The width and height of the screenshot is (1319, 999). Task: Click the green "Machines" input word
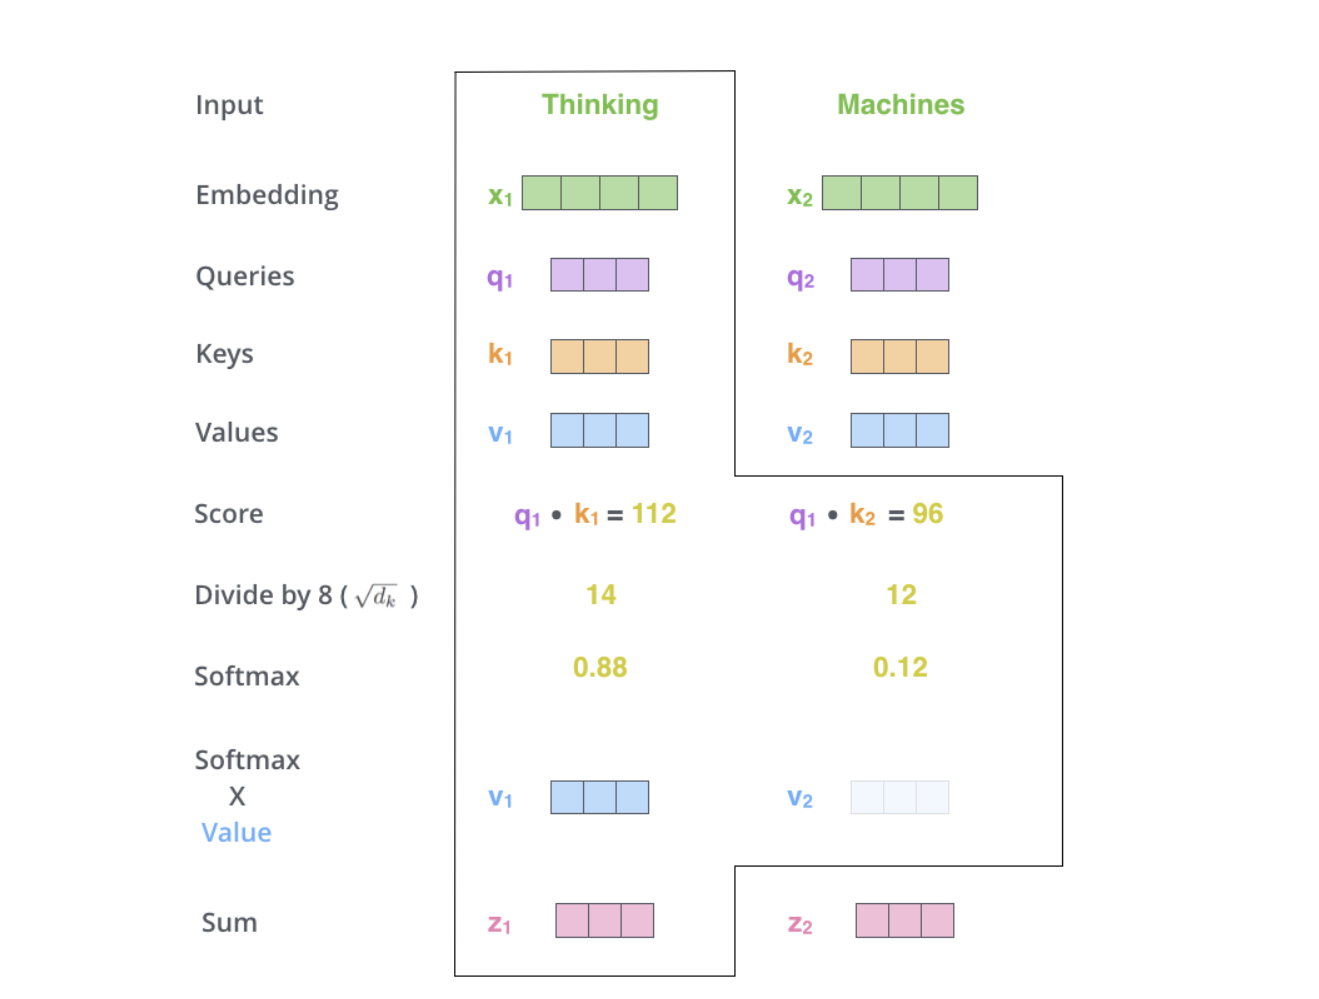point(900,105)
